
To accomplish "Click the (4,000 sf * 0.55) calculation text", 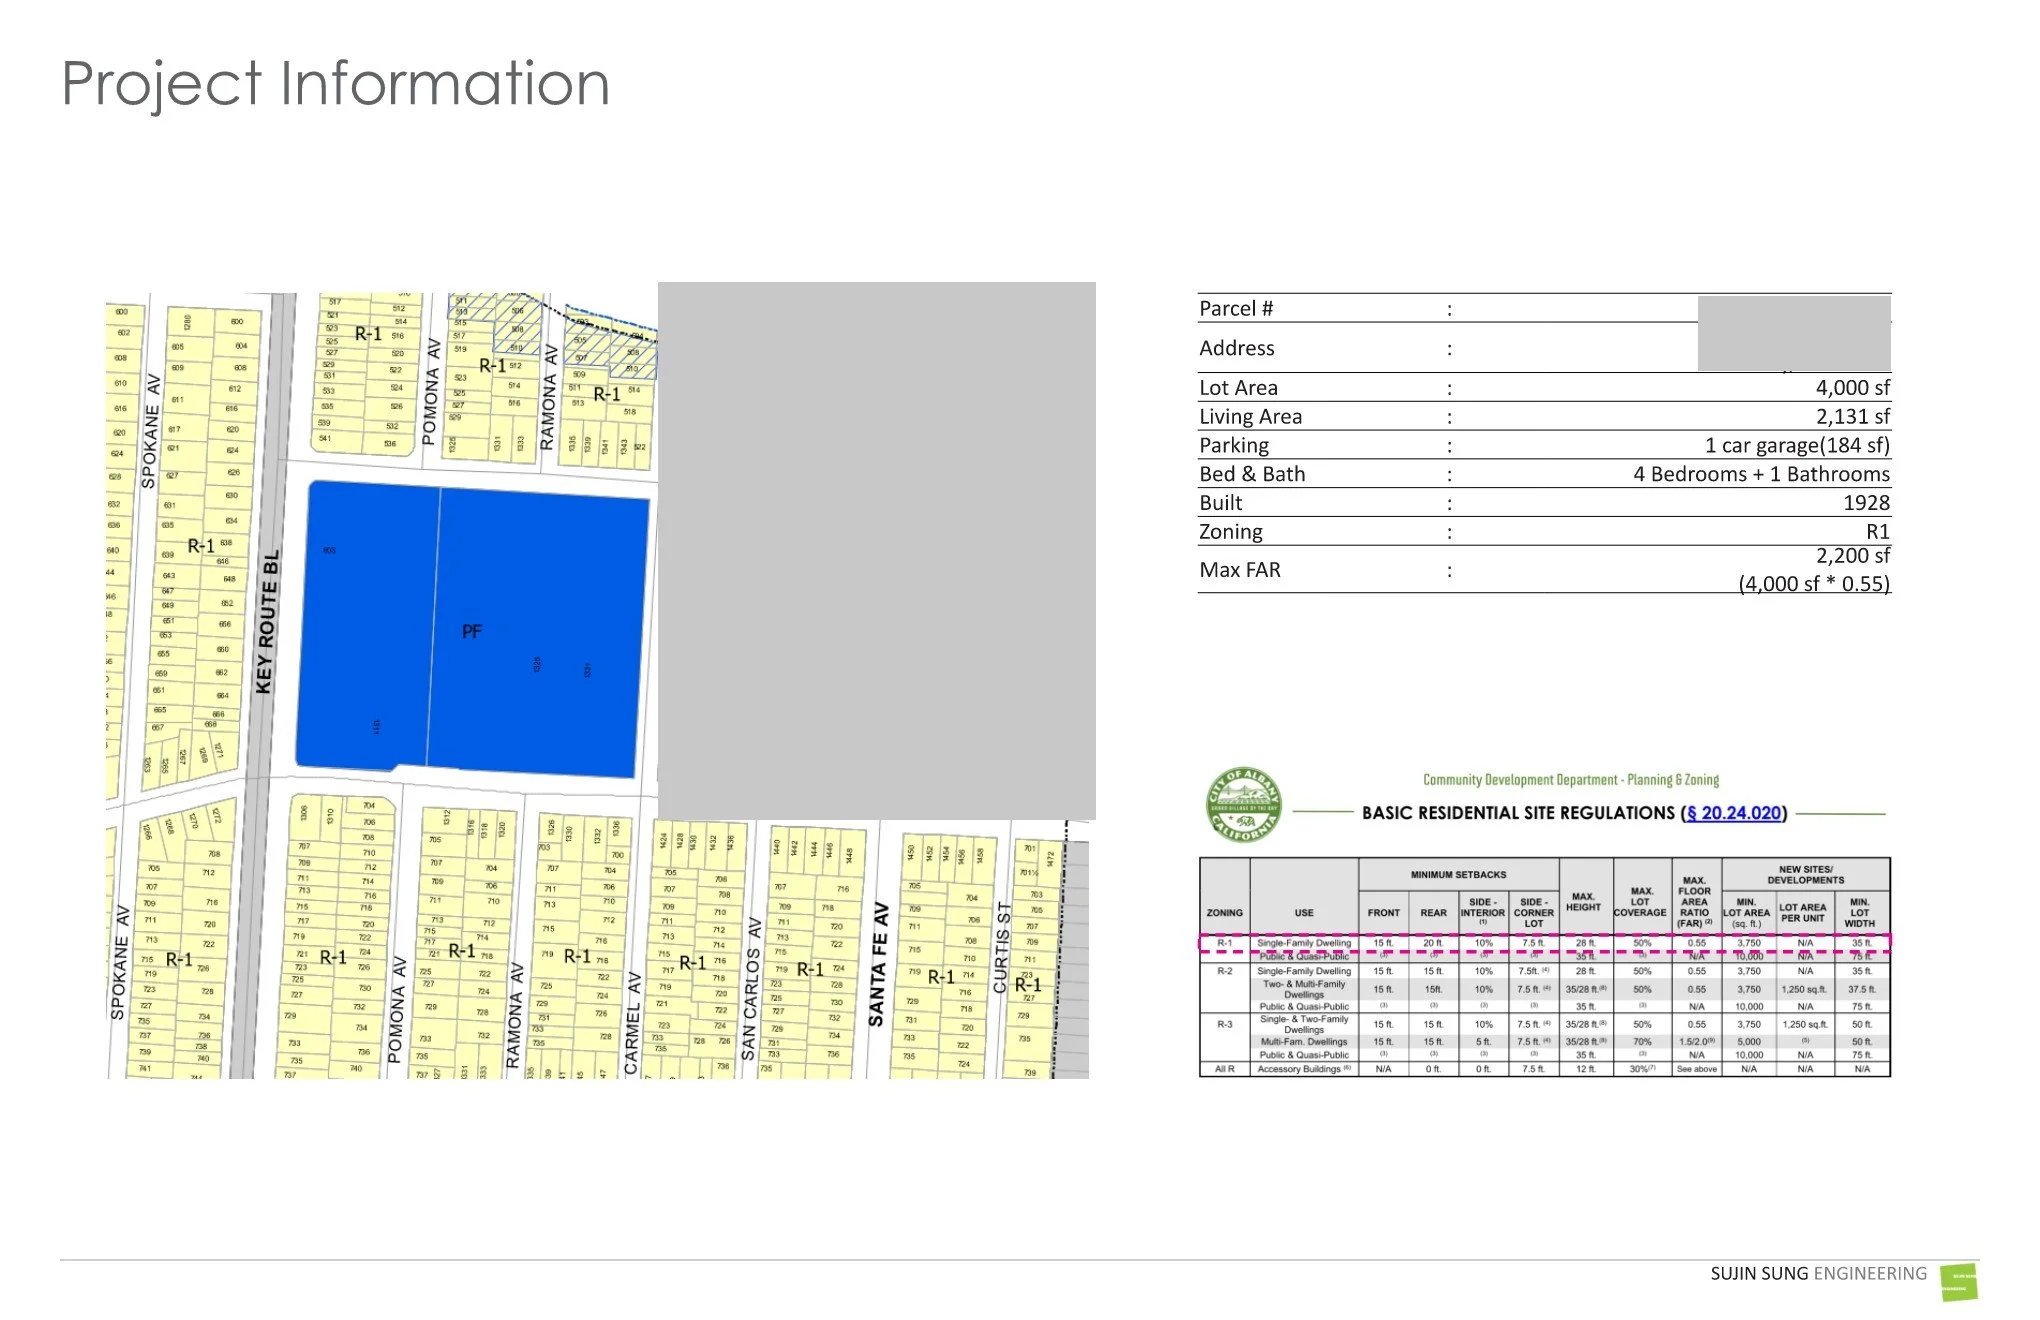I will pos(1814,584).
